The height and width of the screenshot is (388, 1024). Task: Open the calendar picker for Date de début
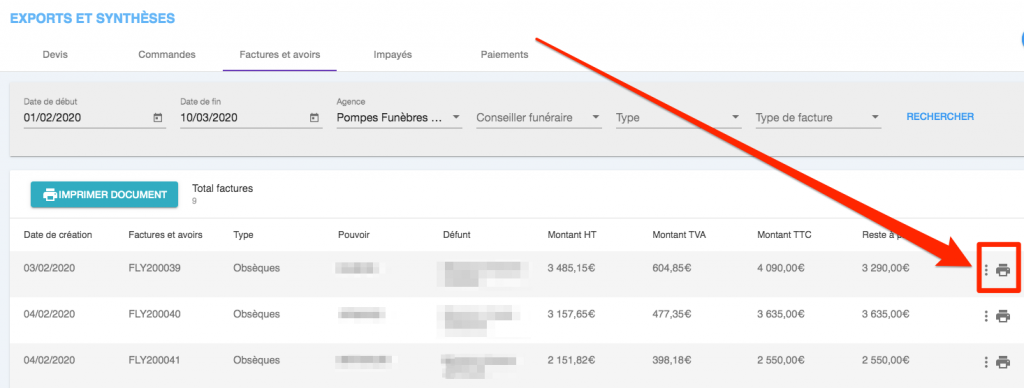pyautogui.click(x=157, y=118)
